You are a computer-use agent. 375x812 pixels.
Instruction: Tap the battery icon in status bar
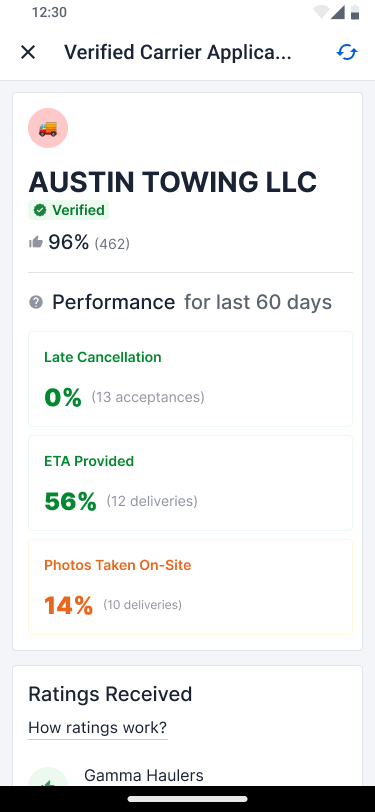pos(355,12)
